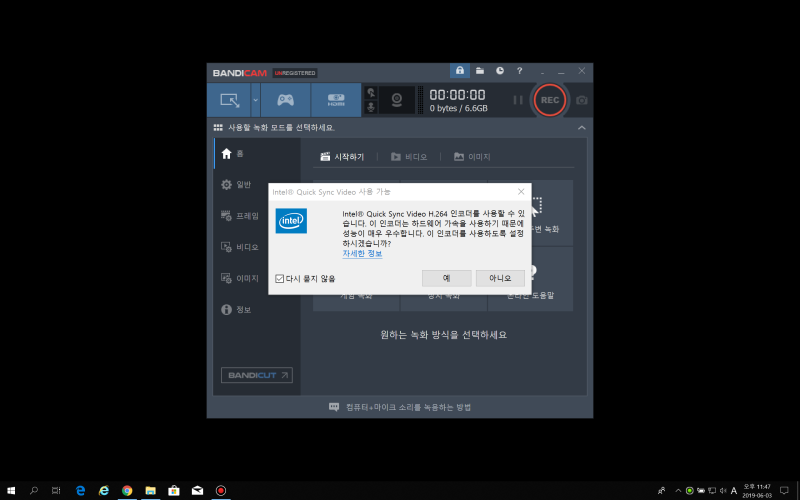Open File Explorer from taskbar
The width and height of the screenshot is (800, 500).
click(x=151, y=491)
